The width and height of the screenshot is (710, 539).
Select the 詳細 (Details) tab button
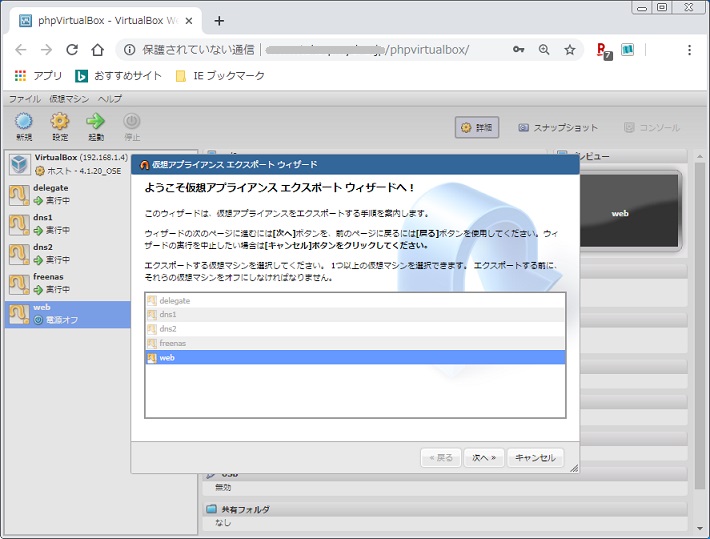(477, 128)
